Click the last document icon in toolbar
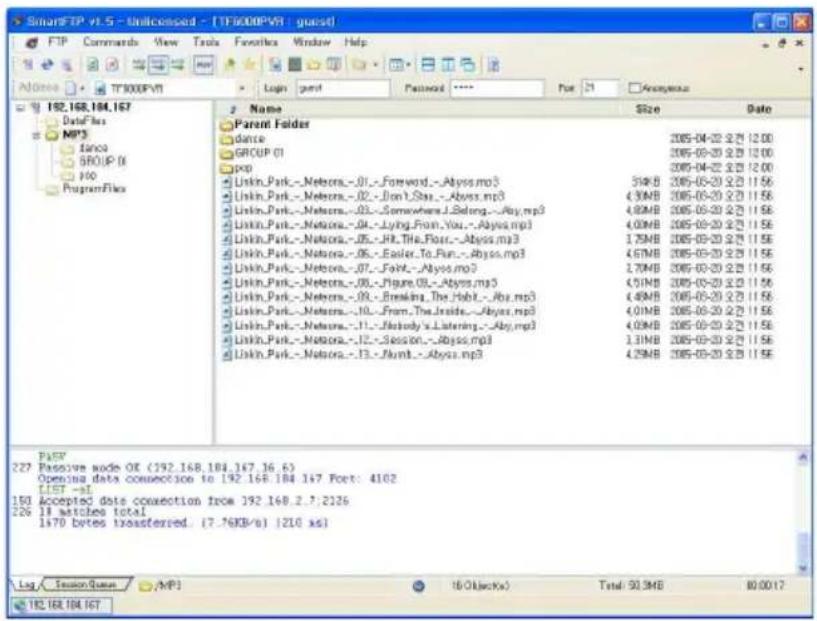This screenshot has width=817, height=621. point(493,65)
